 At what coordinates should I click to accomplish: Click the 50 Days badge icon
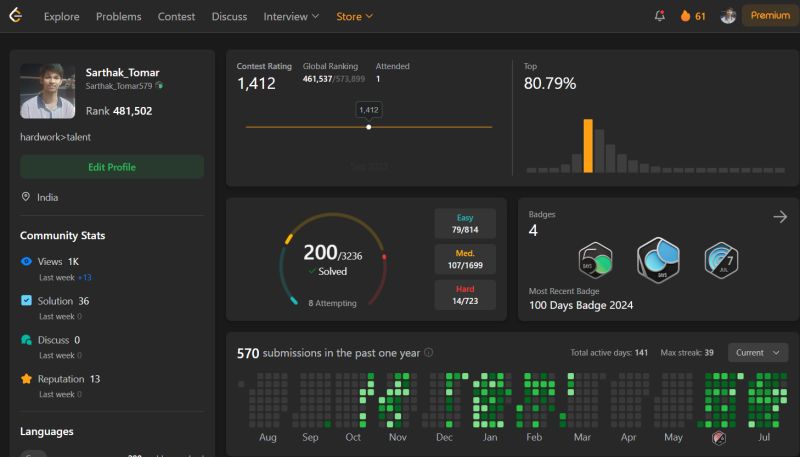click(595, 260)
